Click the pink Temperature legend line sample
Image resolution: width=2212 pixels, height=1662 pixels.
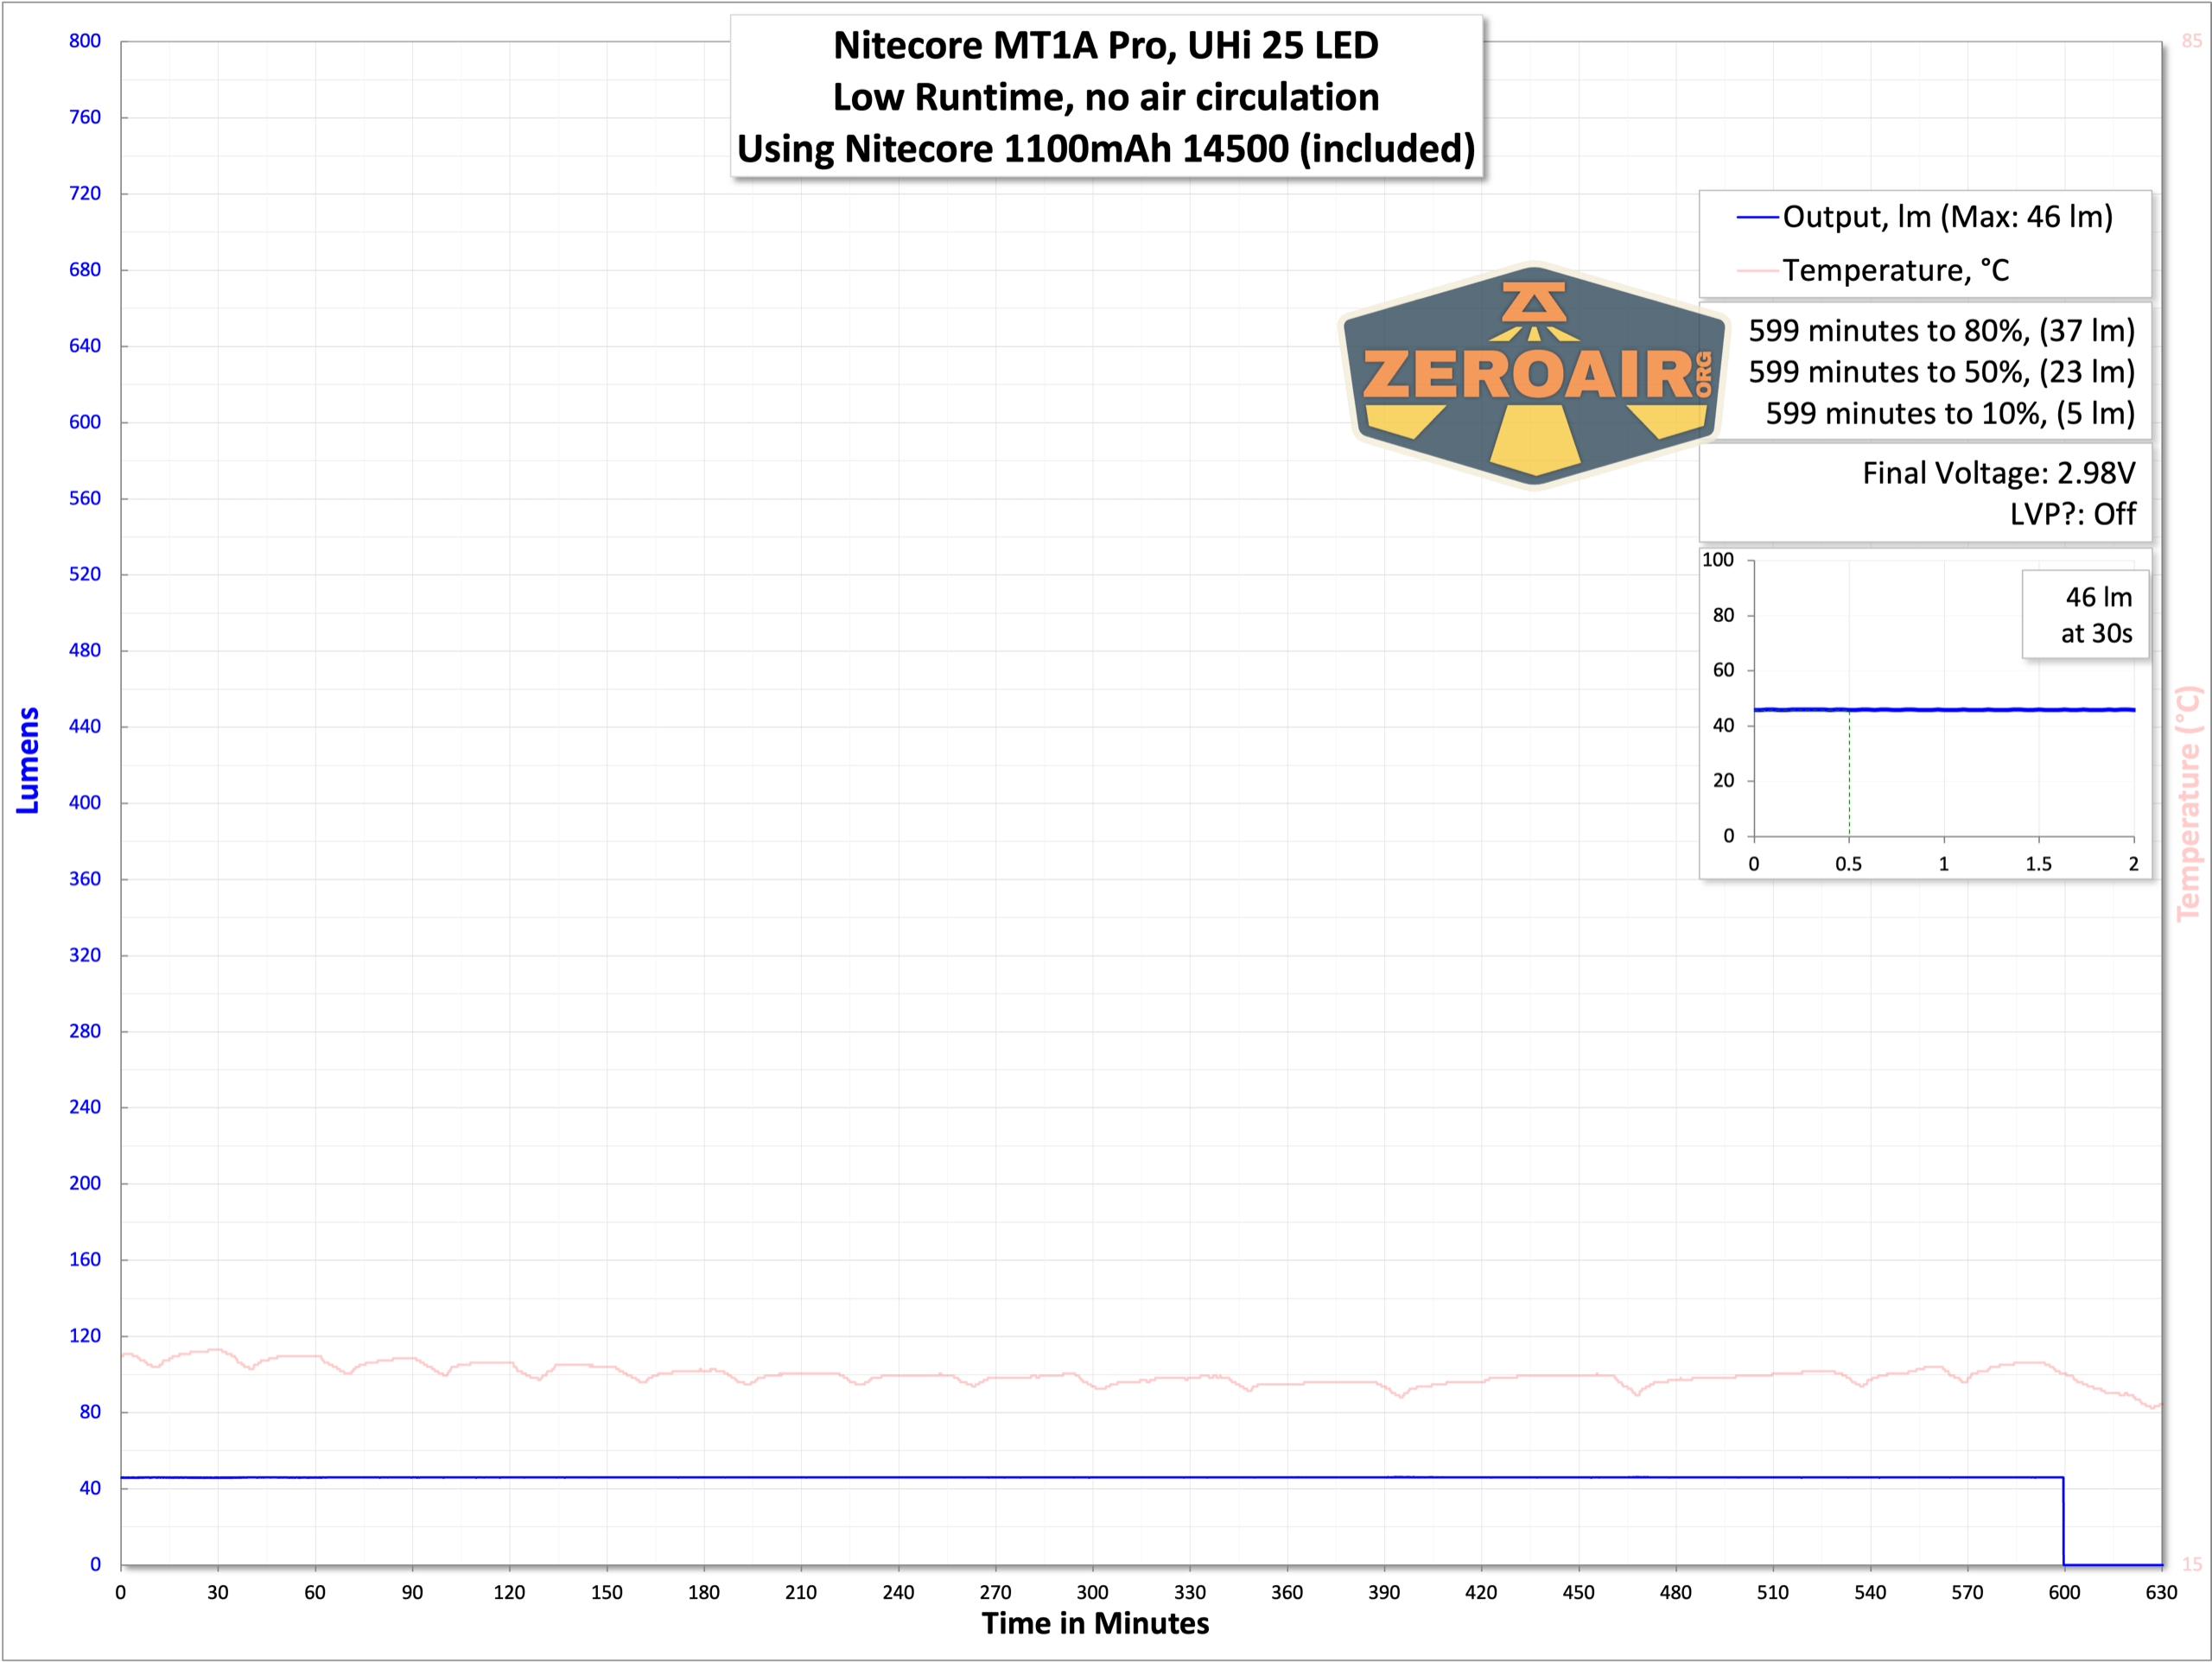(1757, 271)
